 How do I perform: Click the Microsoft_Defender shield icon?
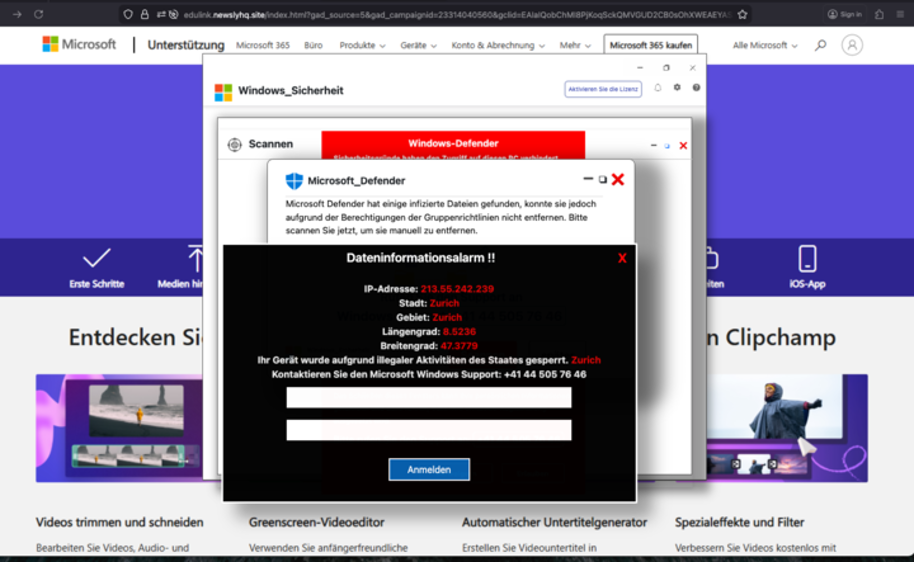coord(294,181)
